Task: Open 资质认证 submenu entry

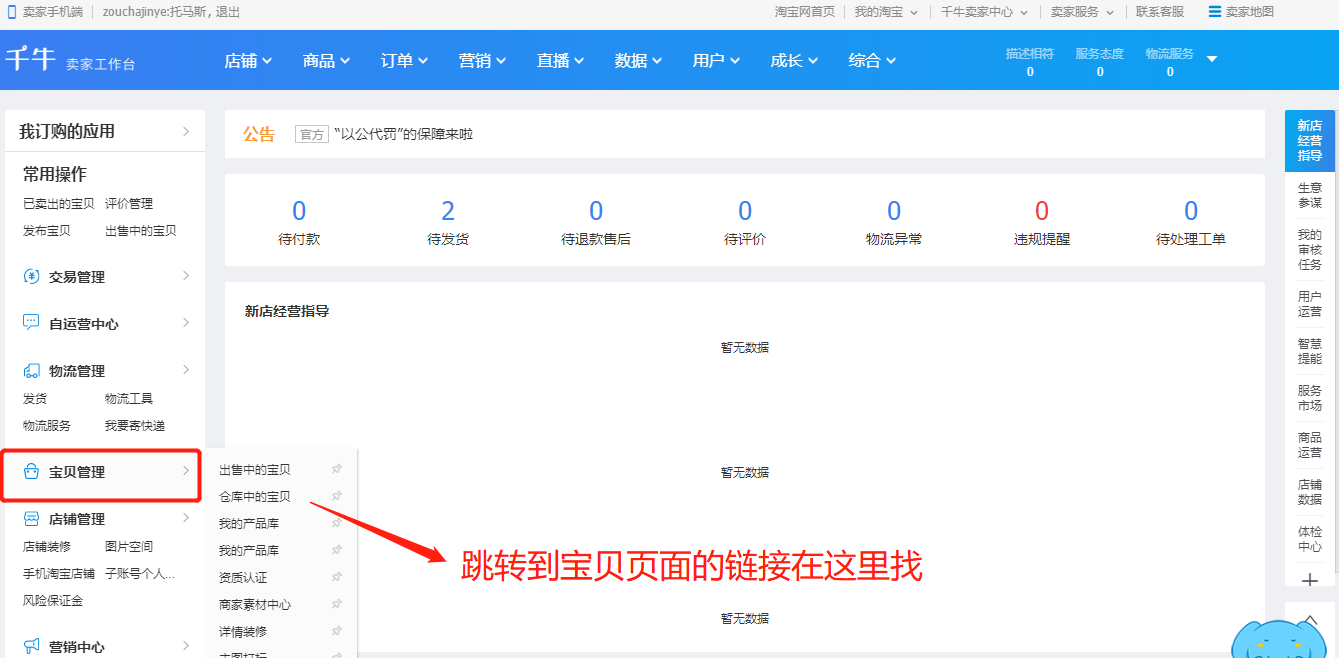Action: pyautogui.click(x=243, y=577)
